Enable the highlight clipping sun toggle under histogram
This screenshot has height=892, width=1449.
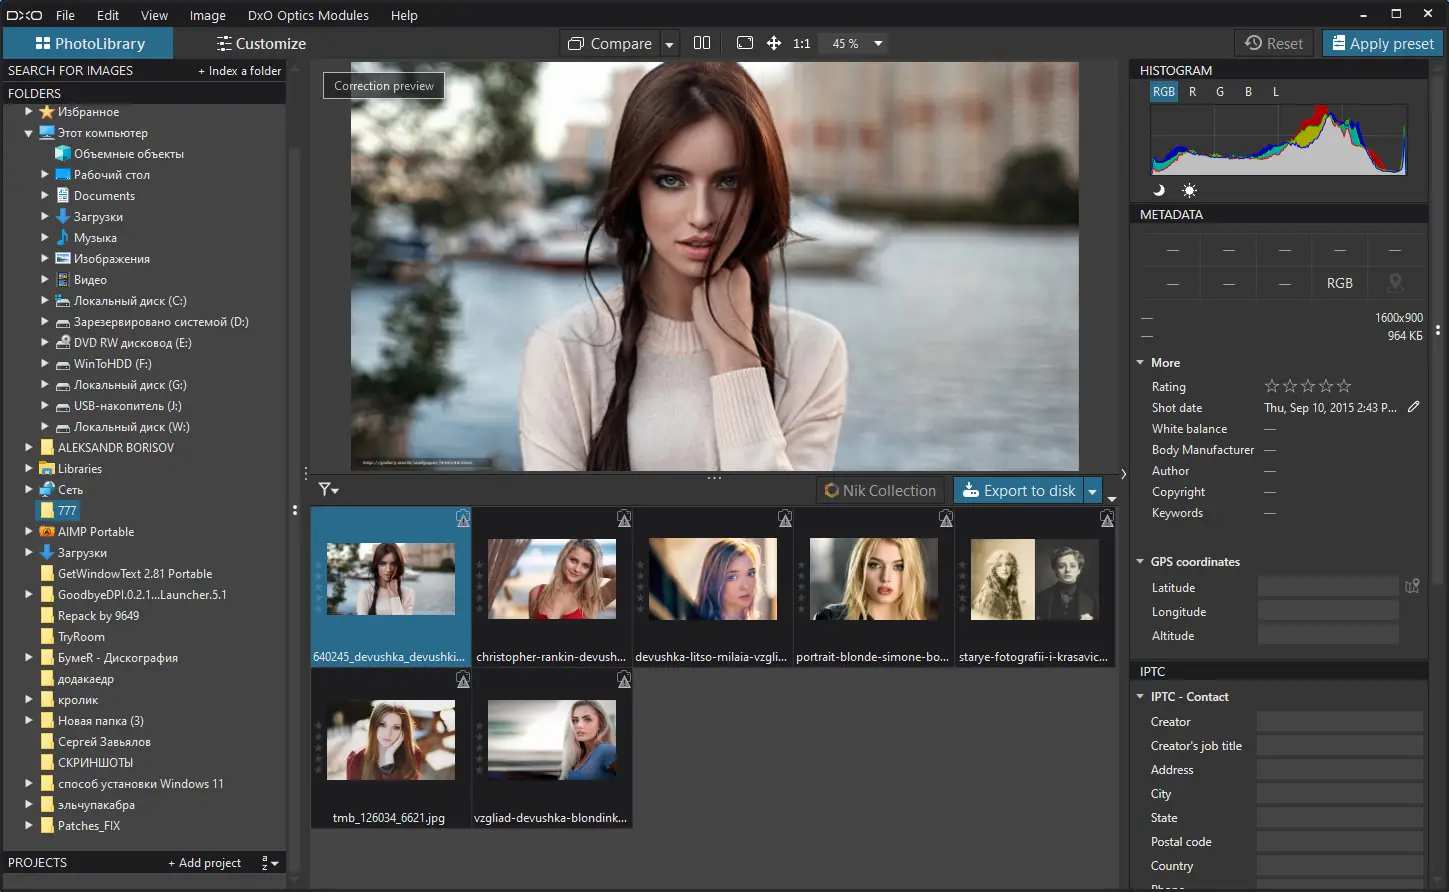(1190, 190)
